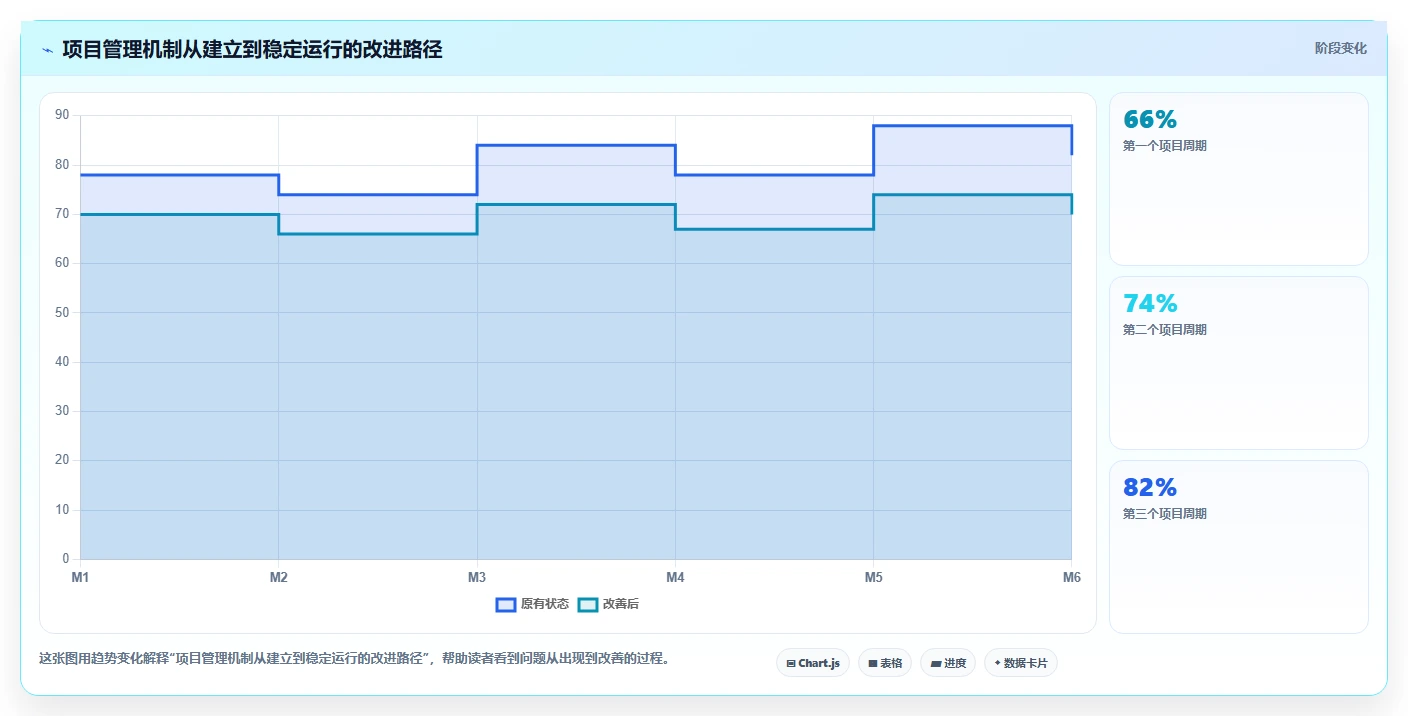1408x716 pixels.
Task: Click the M4 x-axis label
Action: pos(675,577)
